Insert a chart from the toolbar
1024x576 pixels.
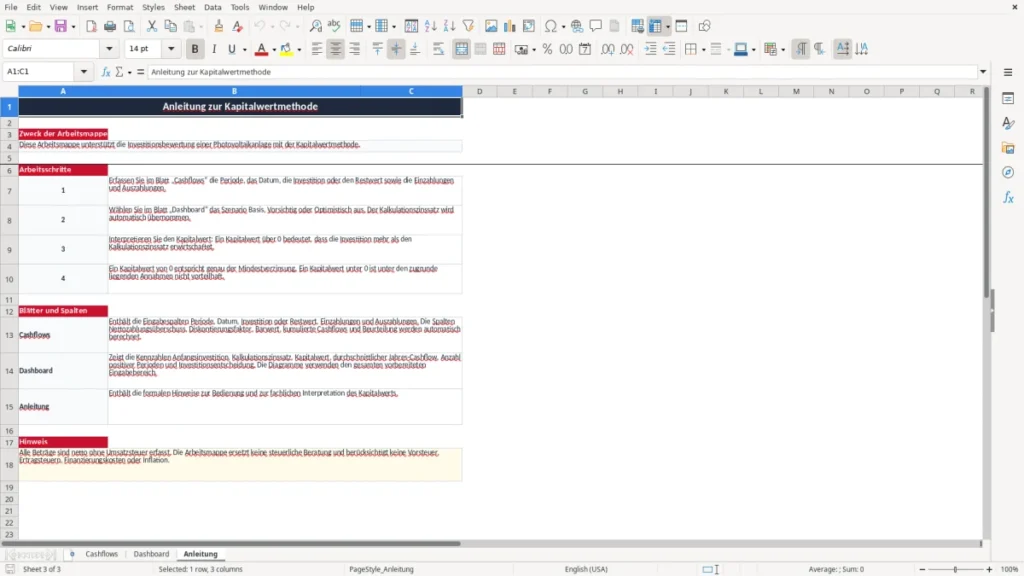(x=509, y=26)
